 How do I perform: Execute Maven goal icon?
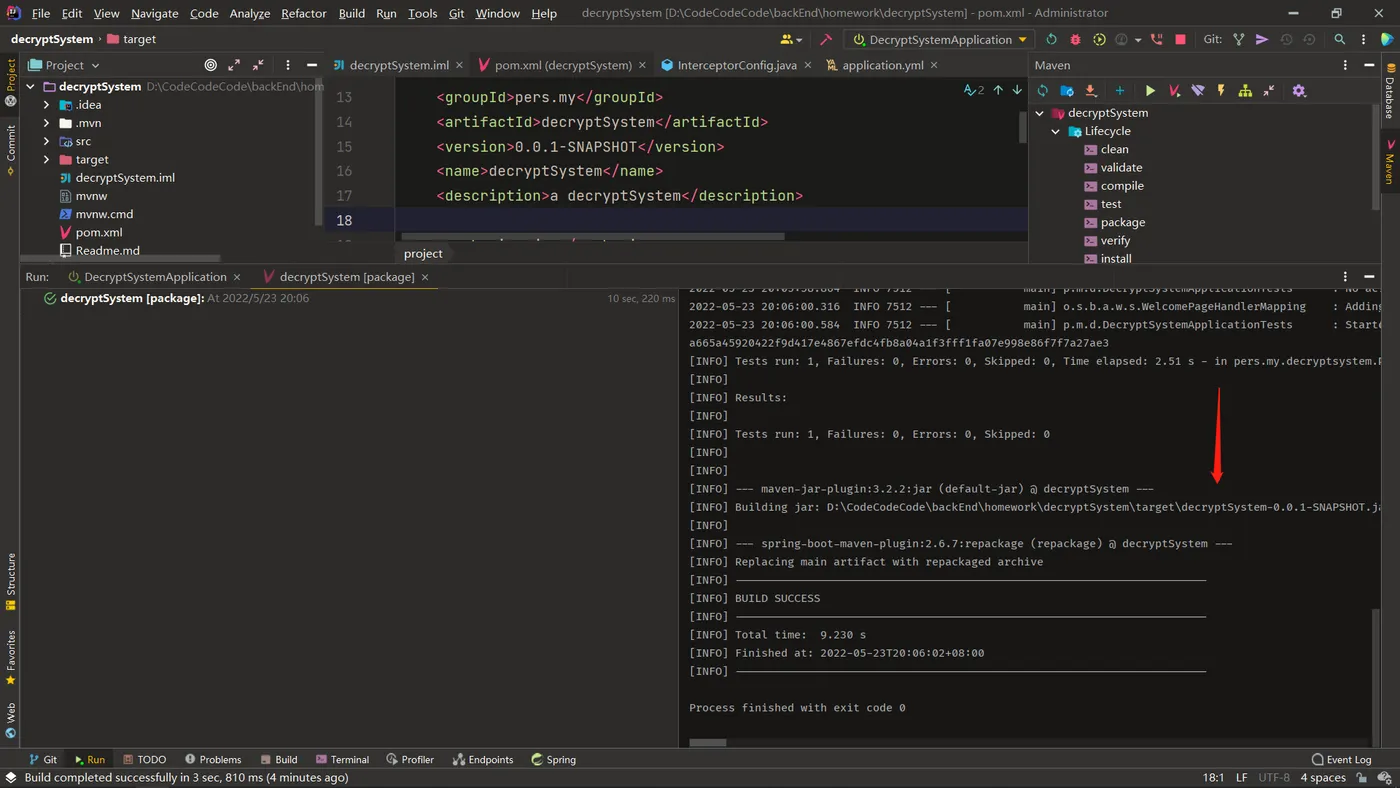pyautogui.click(x=1174, y=90)
